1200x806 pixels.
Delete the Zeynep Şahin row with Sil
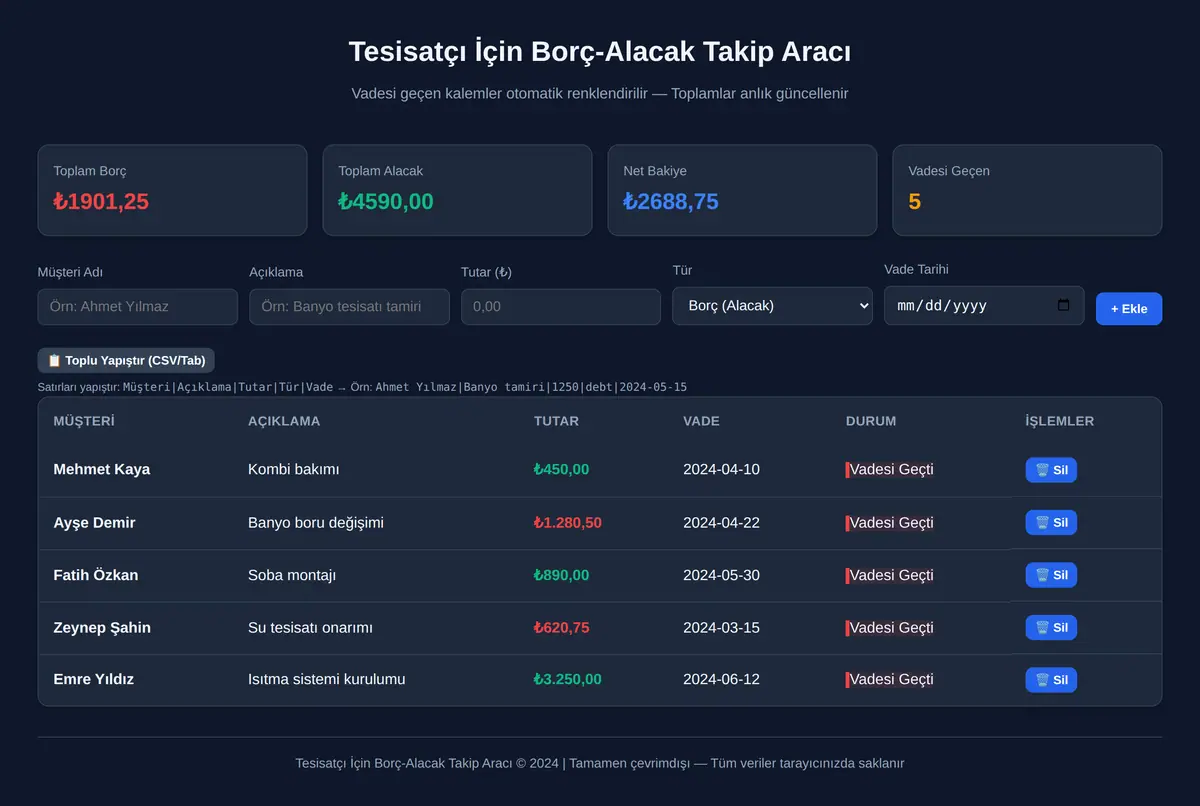tap(1051, 627)
